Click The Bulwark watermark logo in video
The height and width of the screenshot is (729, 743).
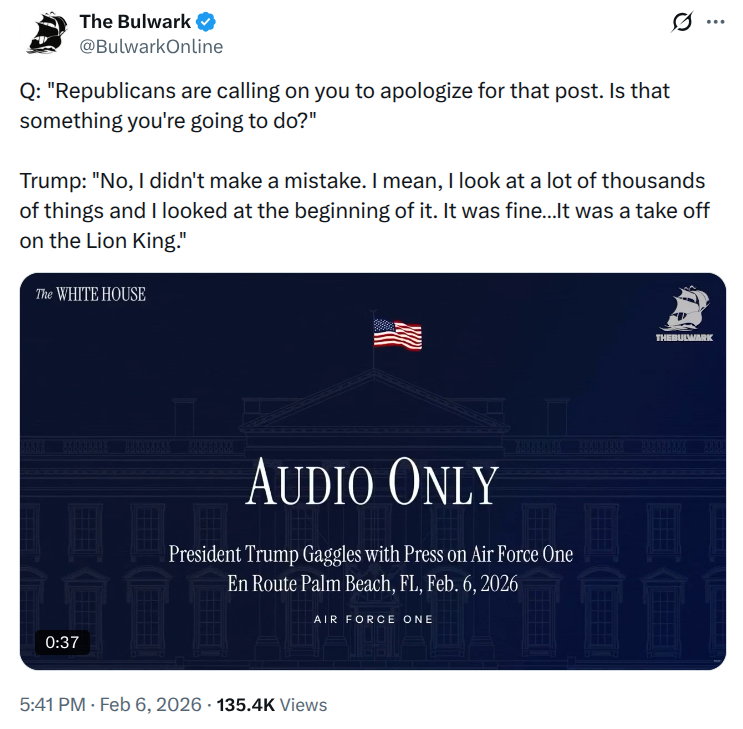coord(684,314)
